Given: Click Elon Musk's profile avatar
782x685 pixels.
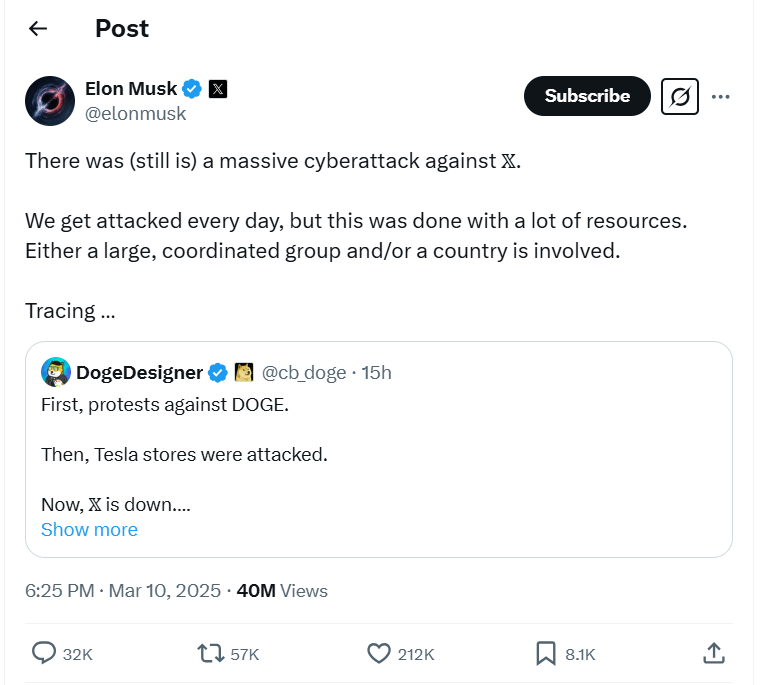Looking at the screenshot, I should click(x=50, y=101).
